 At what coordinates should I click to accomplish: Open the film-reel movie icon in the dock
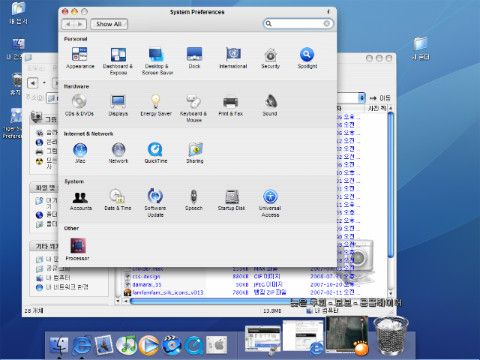171,345
